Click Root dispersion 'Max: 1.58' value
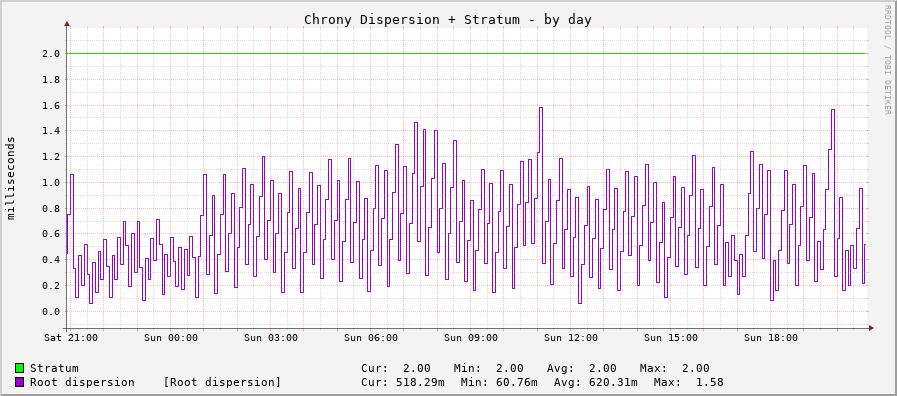 688,382
